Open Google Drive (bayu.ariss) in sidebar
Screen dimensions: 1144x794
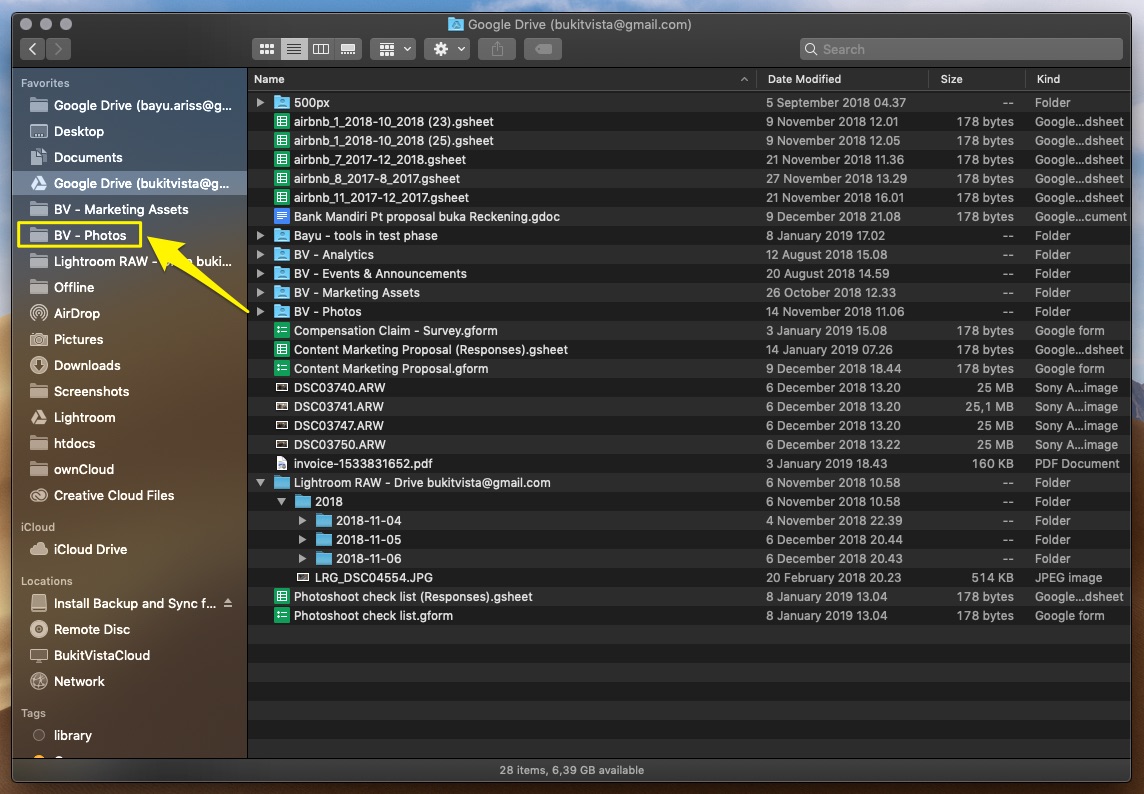coord(130,105)
